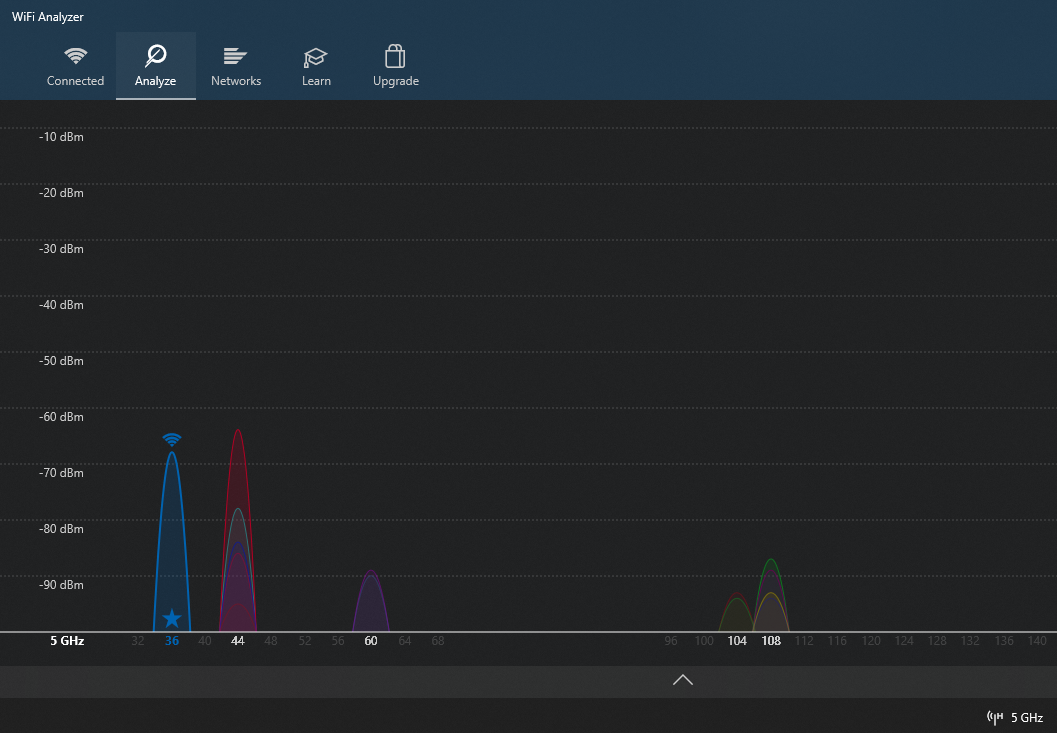The height and width of the screenshot is (733, 1057).
Task: Click the -10 dBm axis label
Action: pos(61,137)
